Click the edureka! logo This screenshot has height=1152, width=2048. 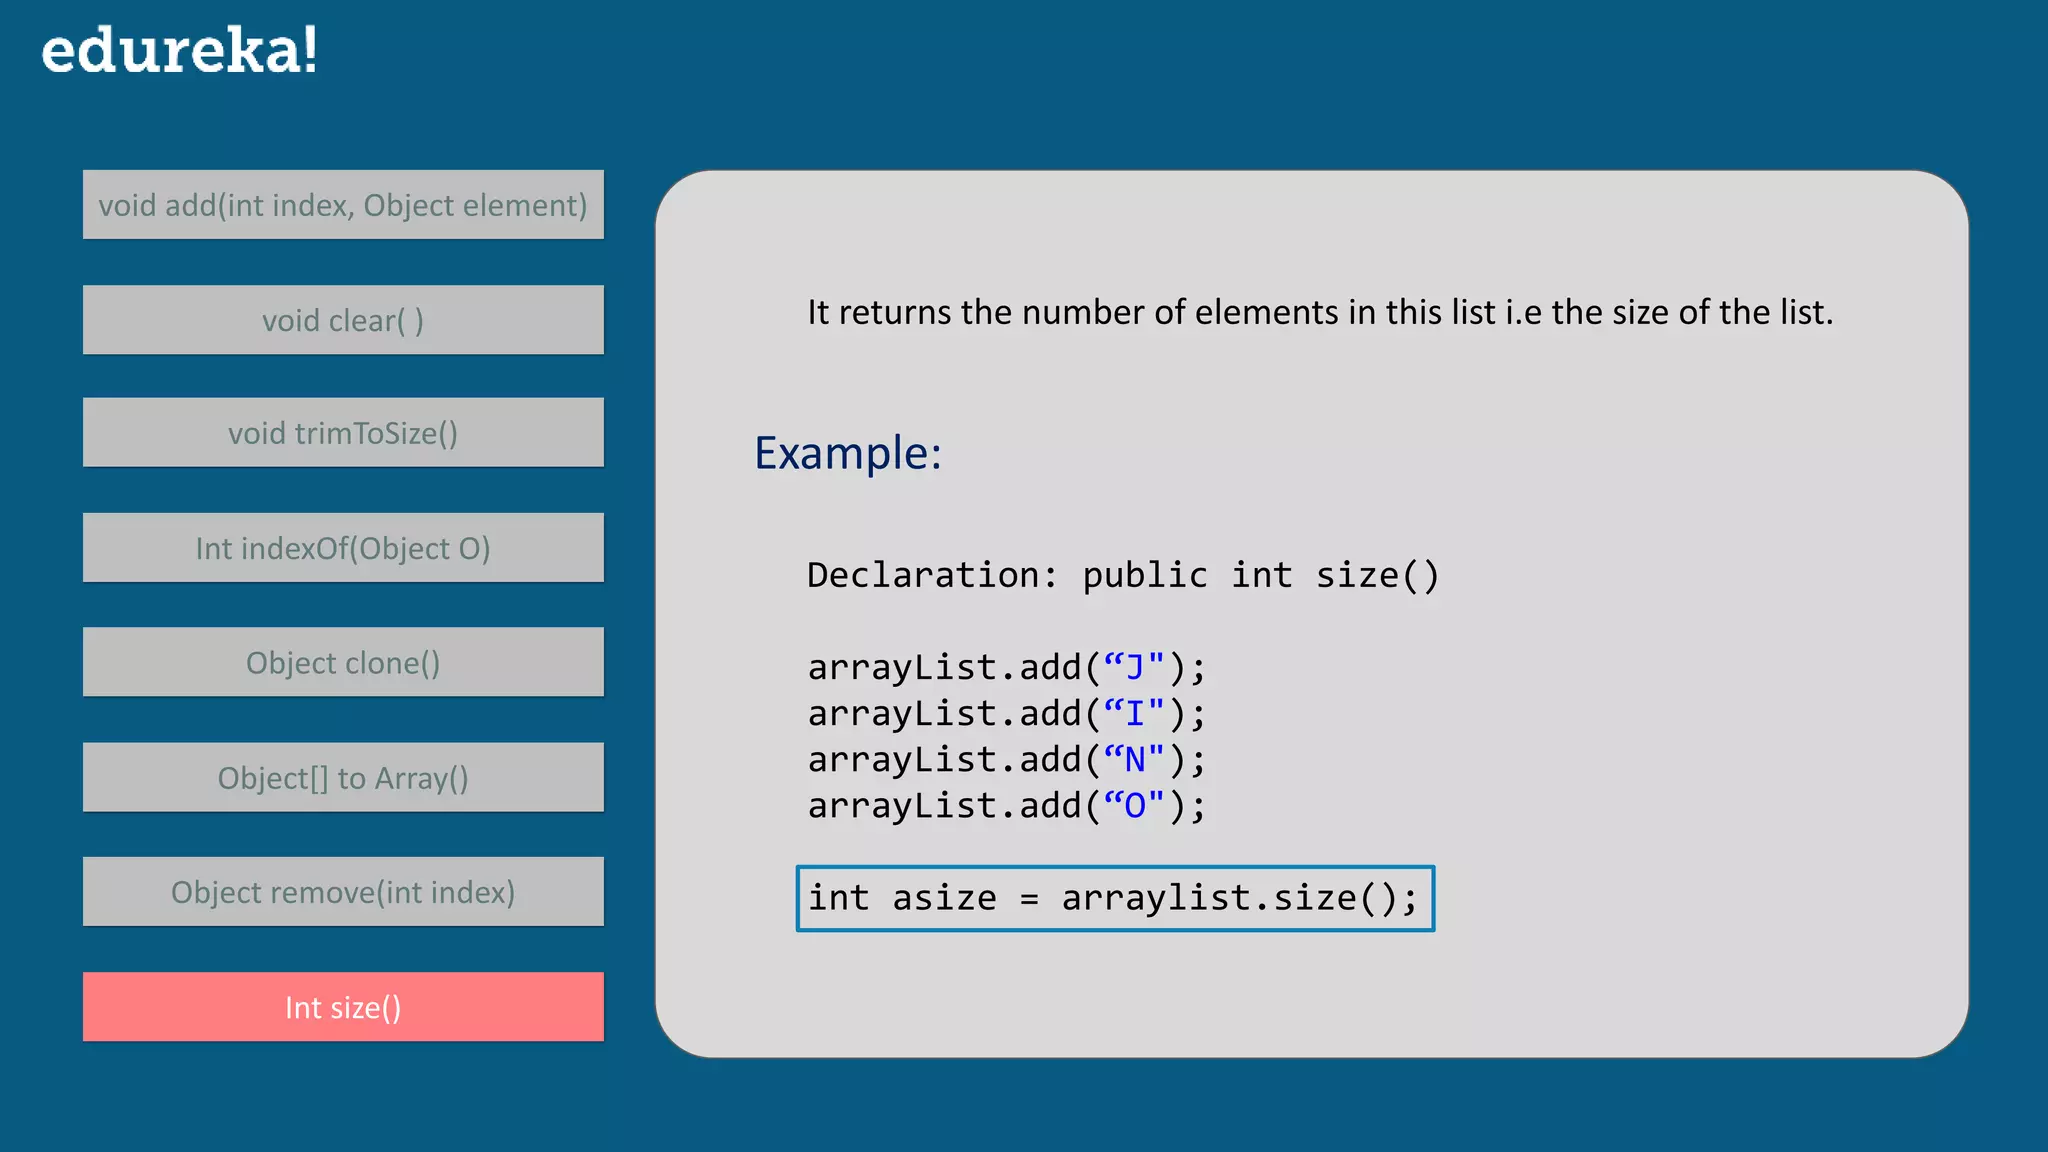click(x=179, y=50)
